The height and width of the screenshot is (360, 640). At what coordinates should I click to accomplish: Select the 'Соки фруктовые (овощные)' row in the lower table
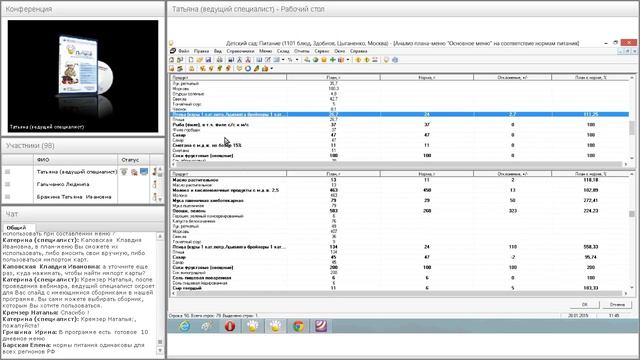coord(399,267)
